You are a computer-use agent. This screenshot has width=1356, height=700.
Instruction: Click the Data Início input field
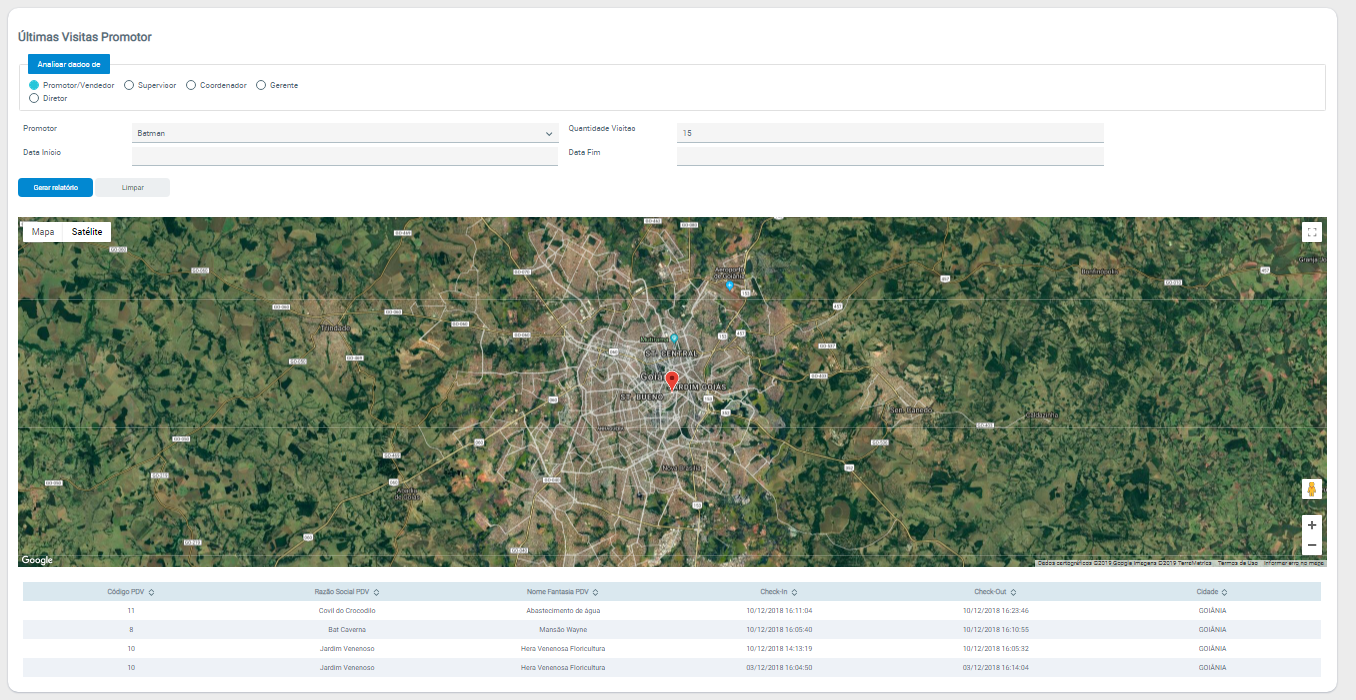[344, 155]
